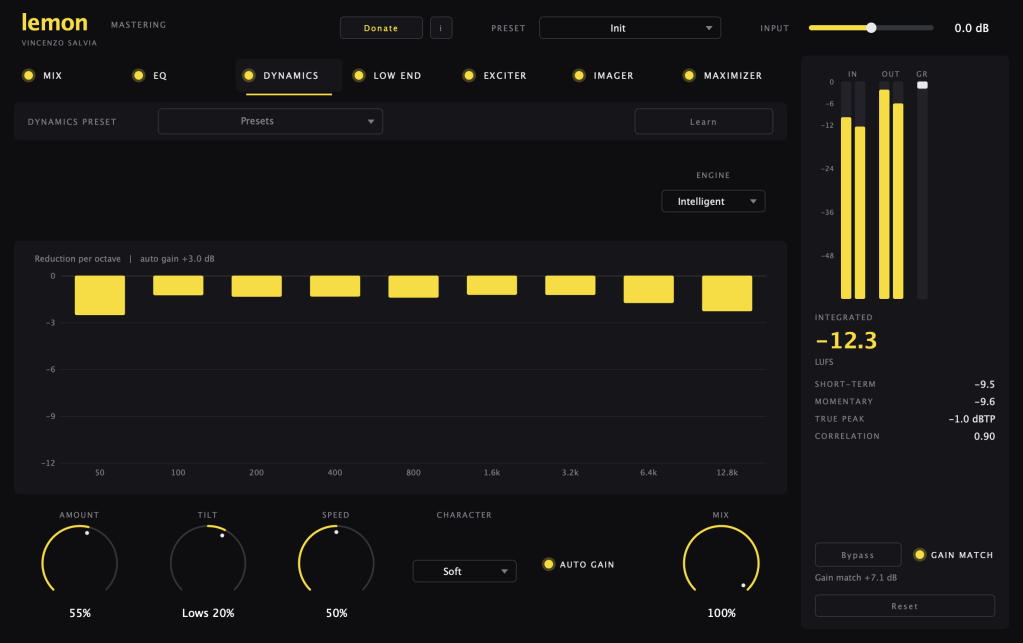Toggle the EXCITER module power dot
The height and width of the screenshot is (643, 1023).
(468, 75)
